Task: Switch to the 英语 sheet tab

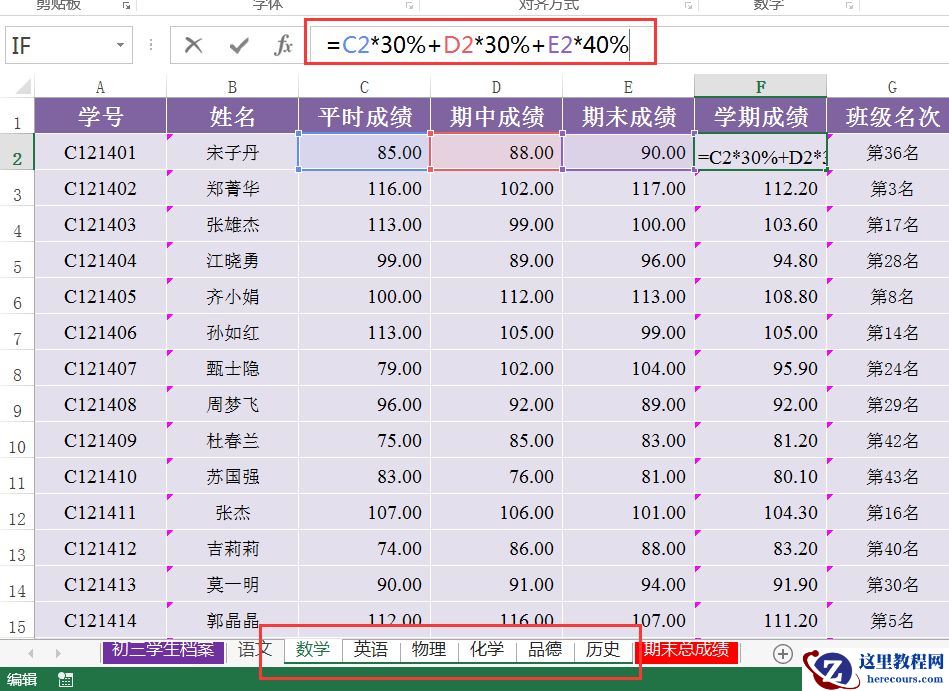Action: (370, 649)
